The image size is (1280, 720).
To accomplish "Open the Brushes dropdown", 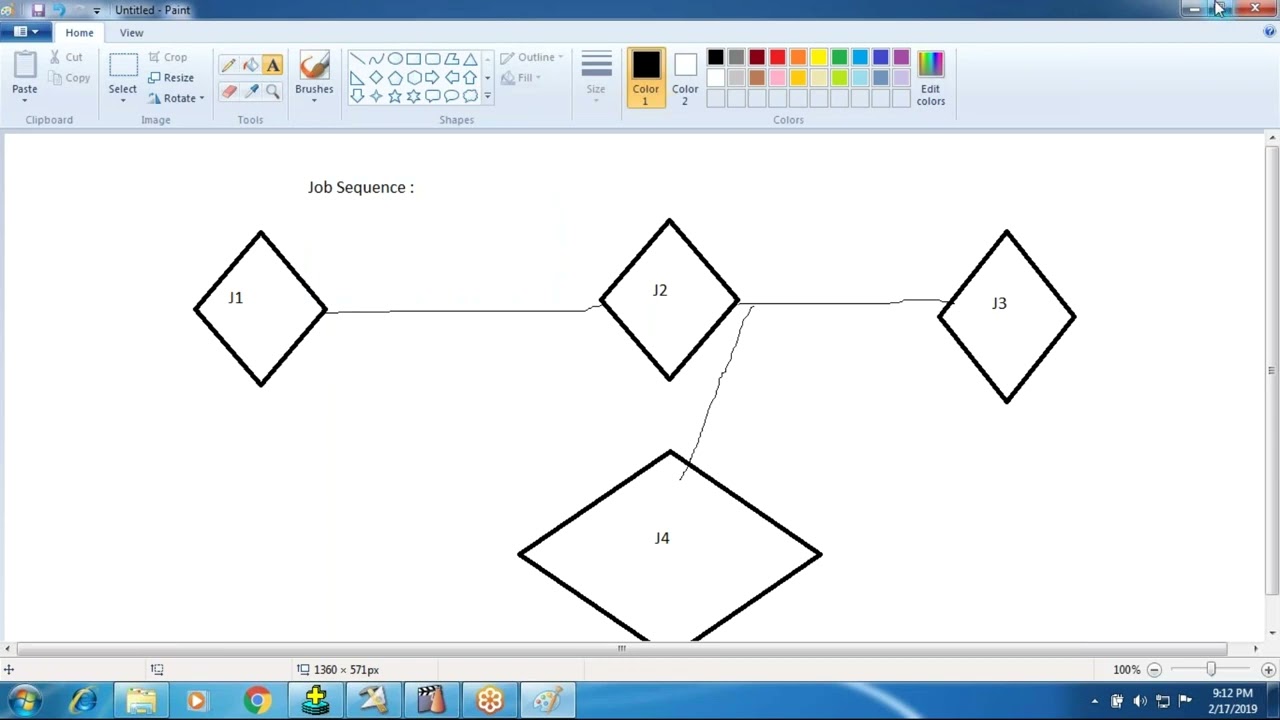I will click(x=314, y=99).
